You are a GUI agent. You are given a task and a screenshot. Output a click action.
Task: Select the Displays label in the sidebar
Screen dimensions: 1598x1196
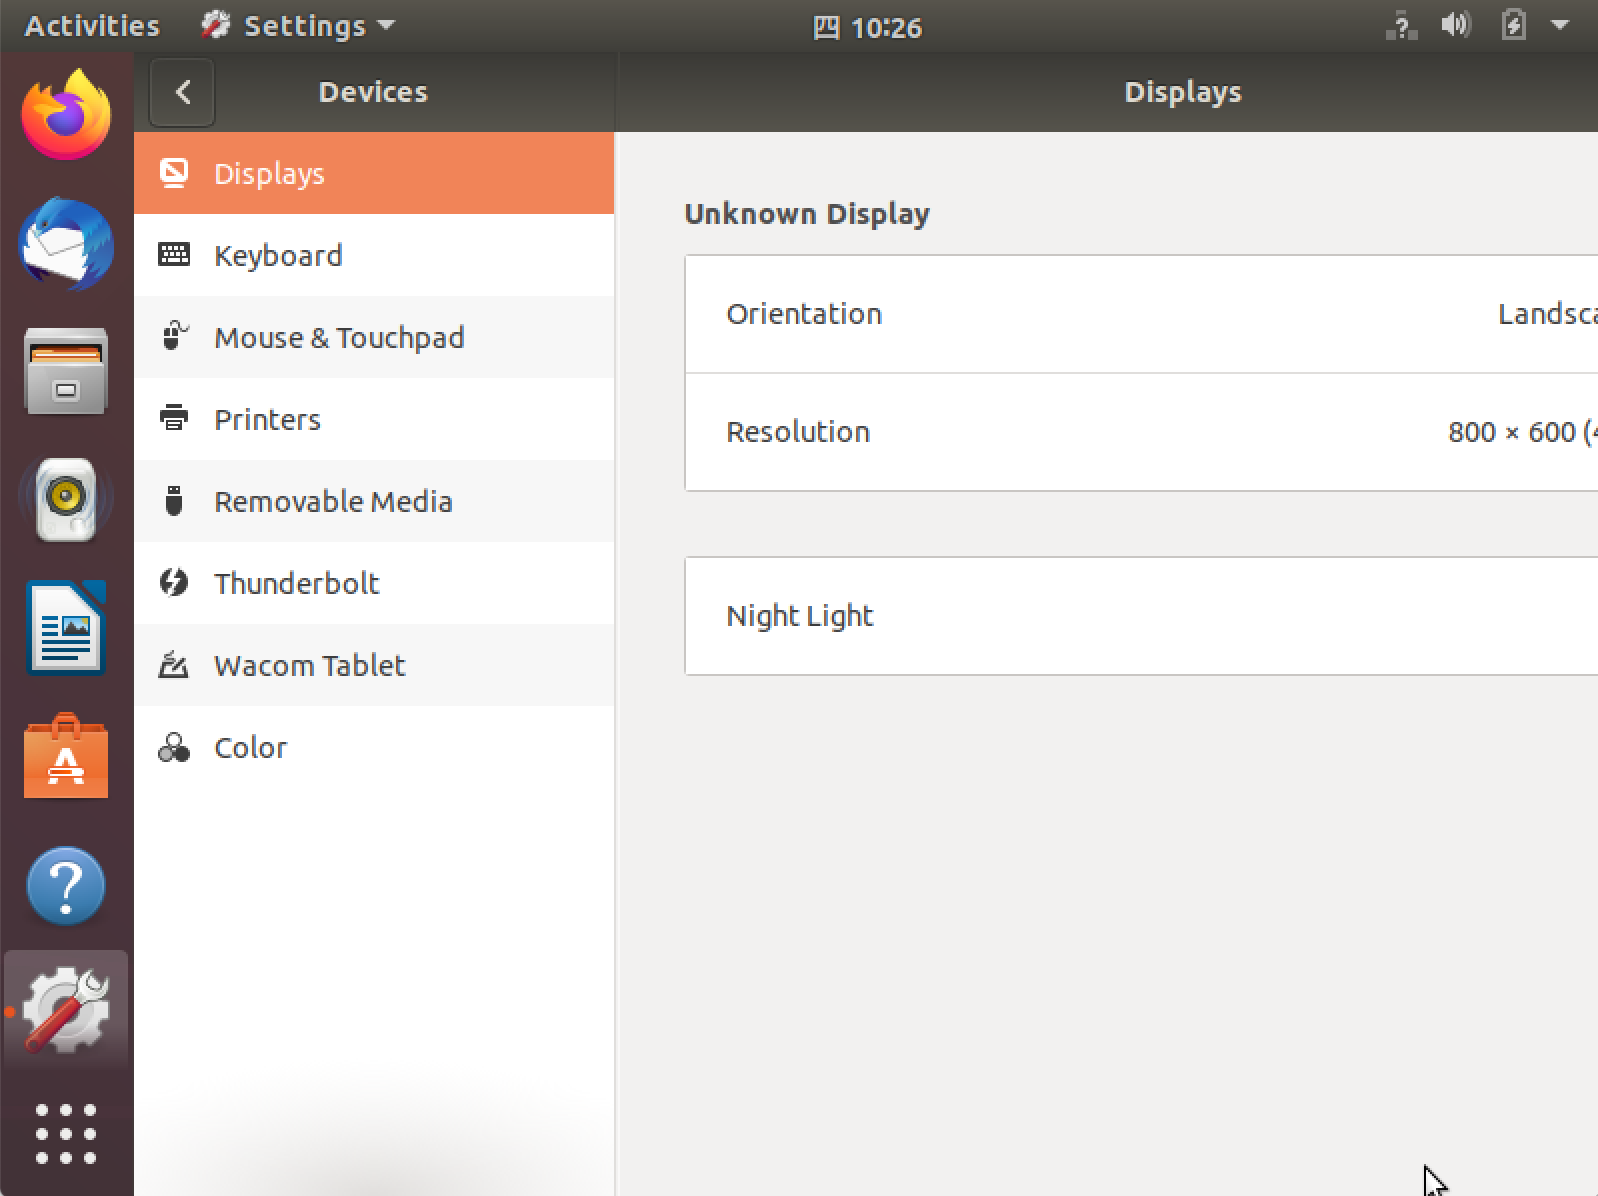pos(269,174)
